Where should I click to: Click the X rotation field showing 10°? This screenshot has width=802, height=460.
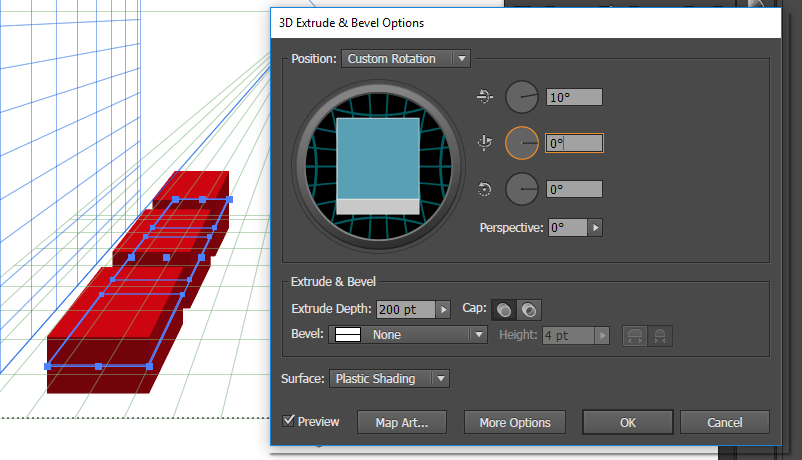(574, 97)
